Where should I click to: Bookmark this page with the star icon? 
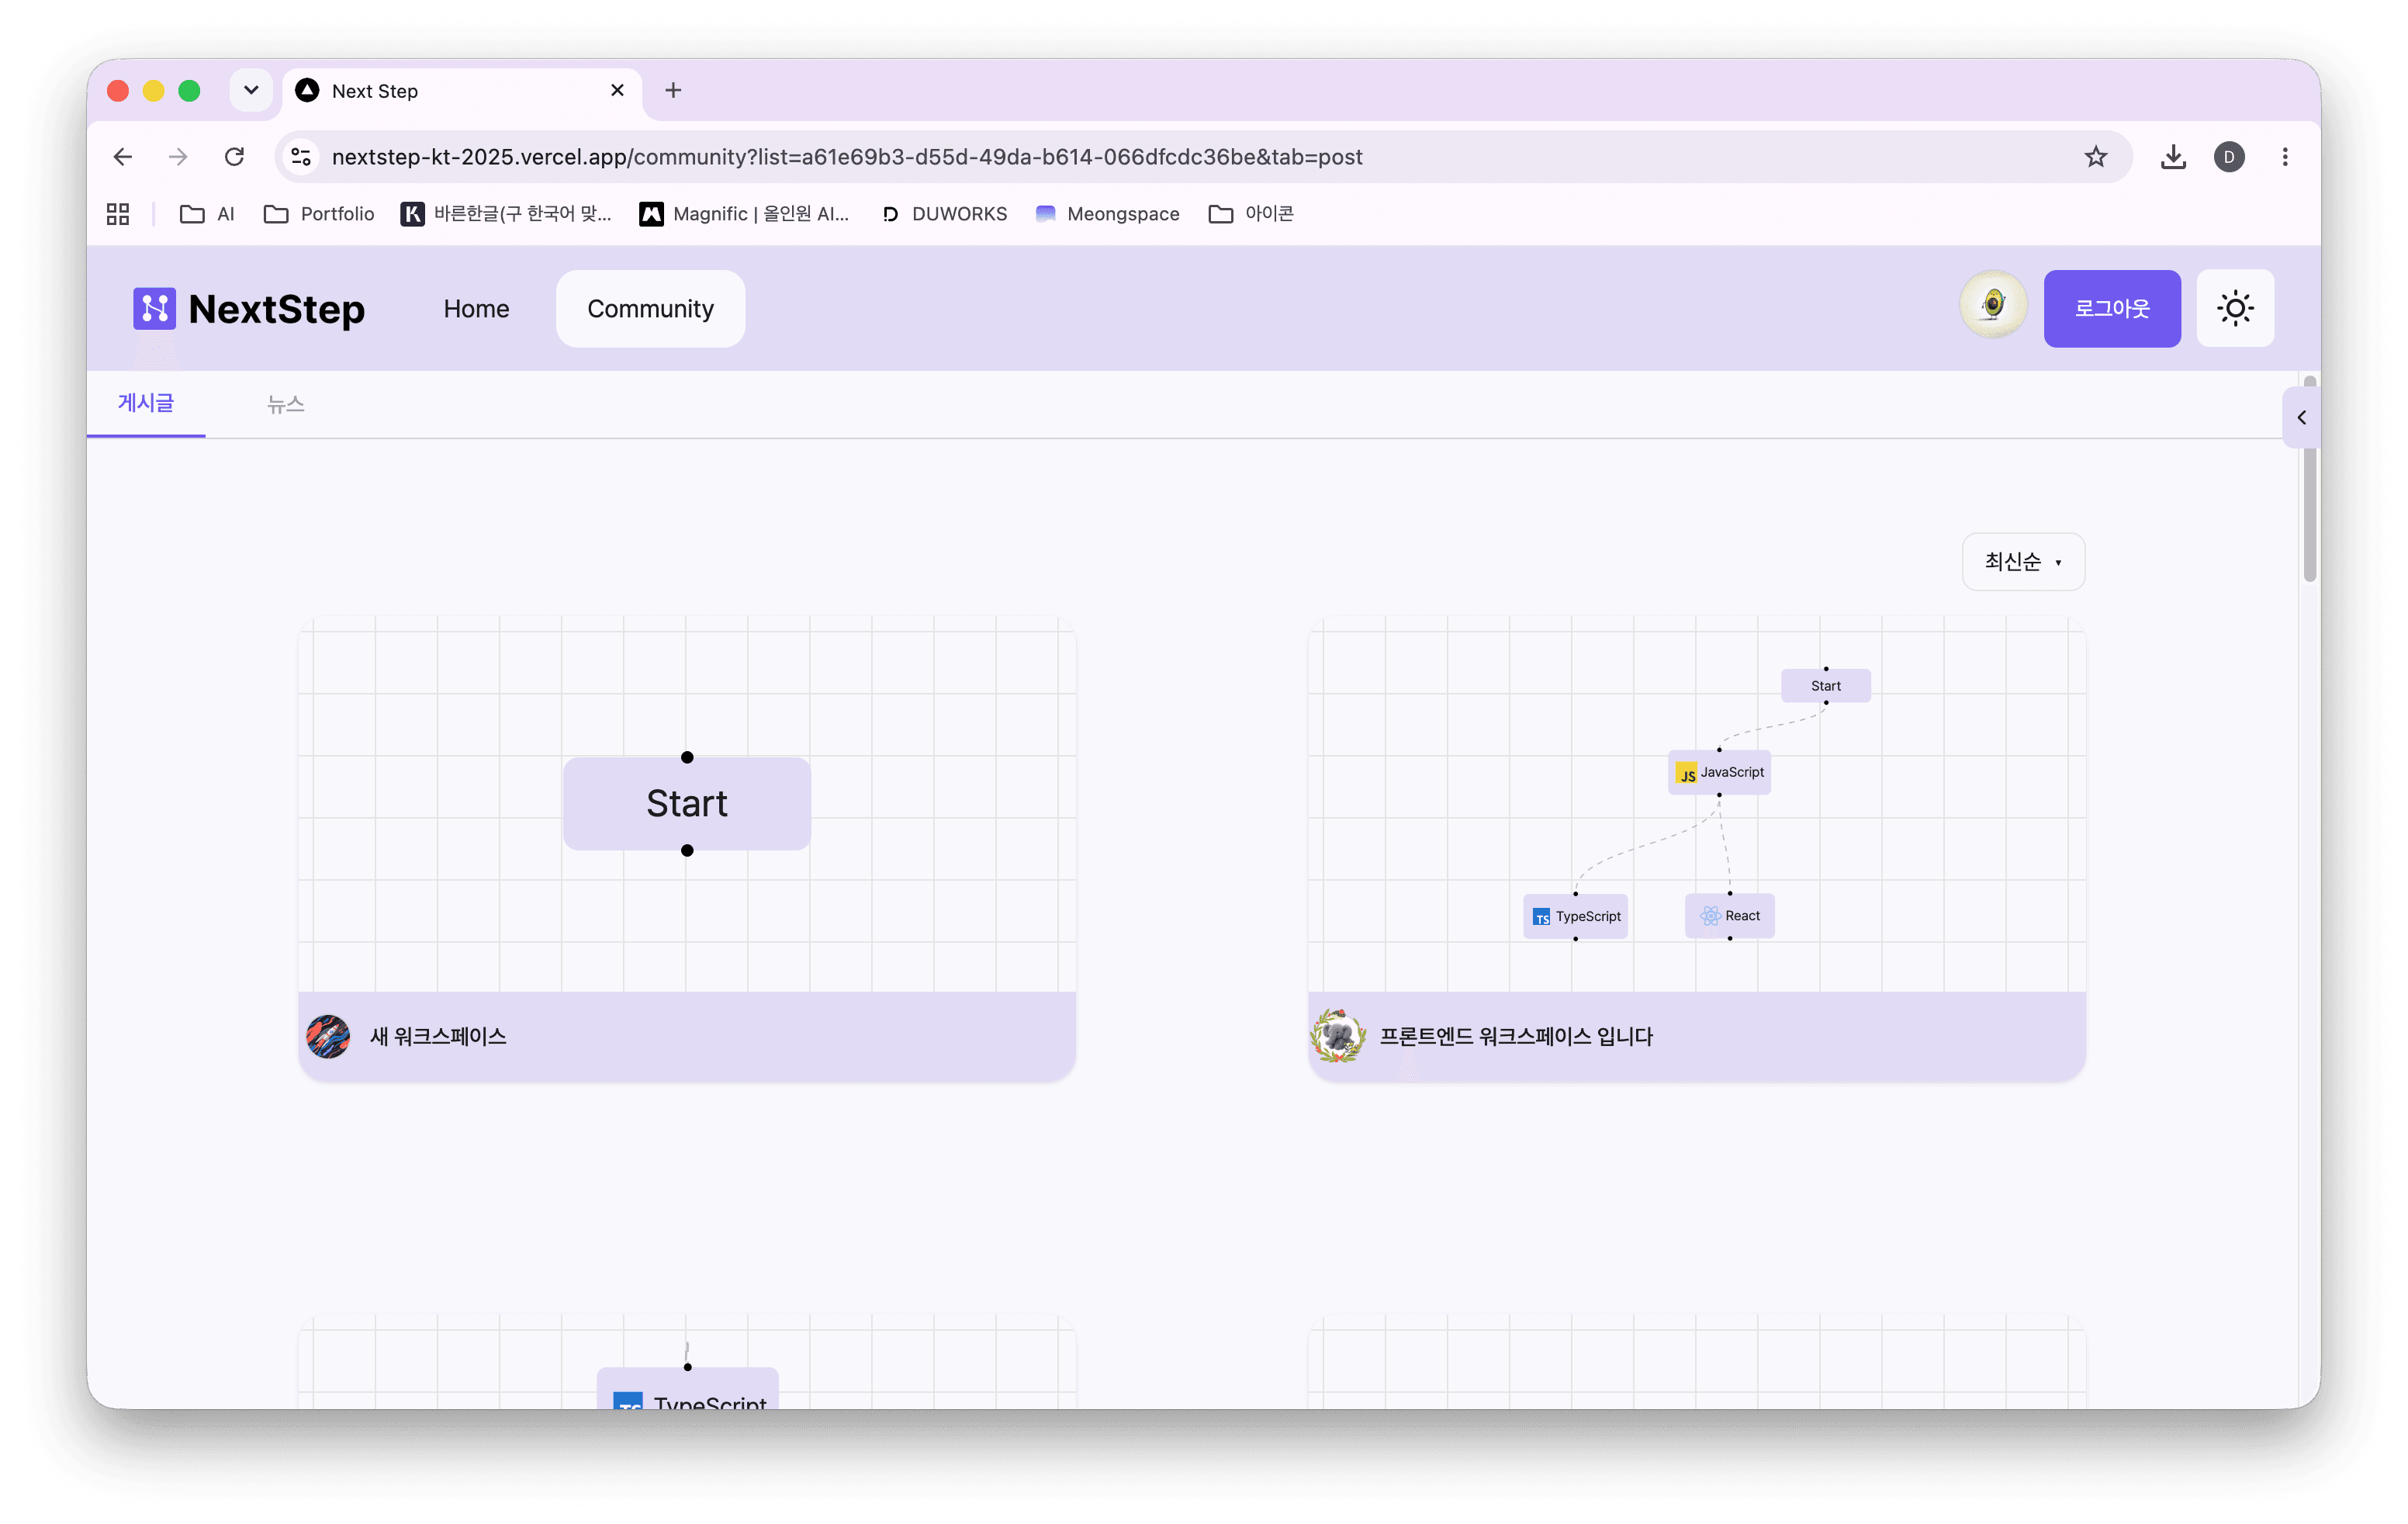click(2095, 157)
